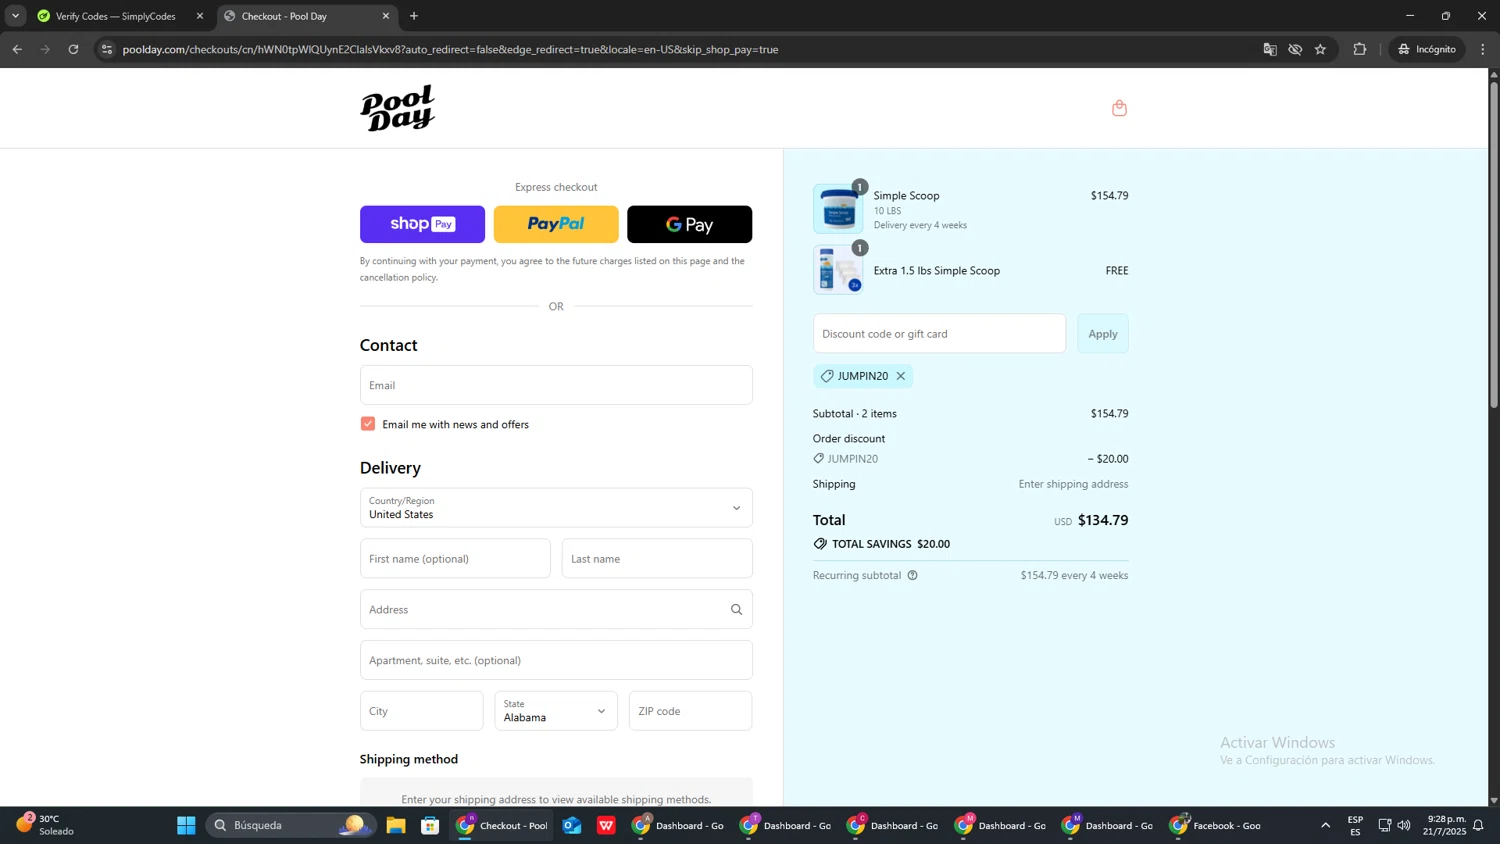Pay with Google Pay express checkout
The image size is (1500, 844).
[x=690, y=224]
